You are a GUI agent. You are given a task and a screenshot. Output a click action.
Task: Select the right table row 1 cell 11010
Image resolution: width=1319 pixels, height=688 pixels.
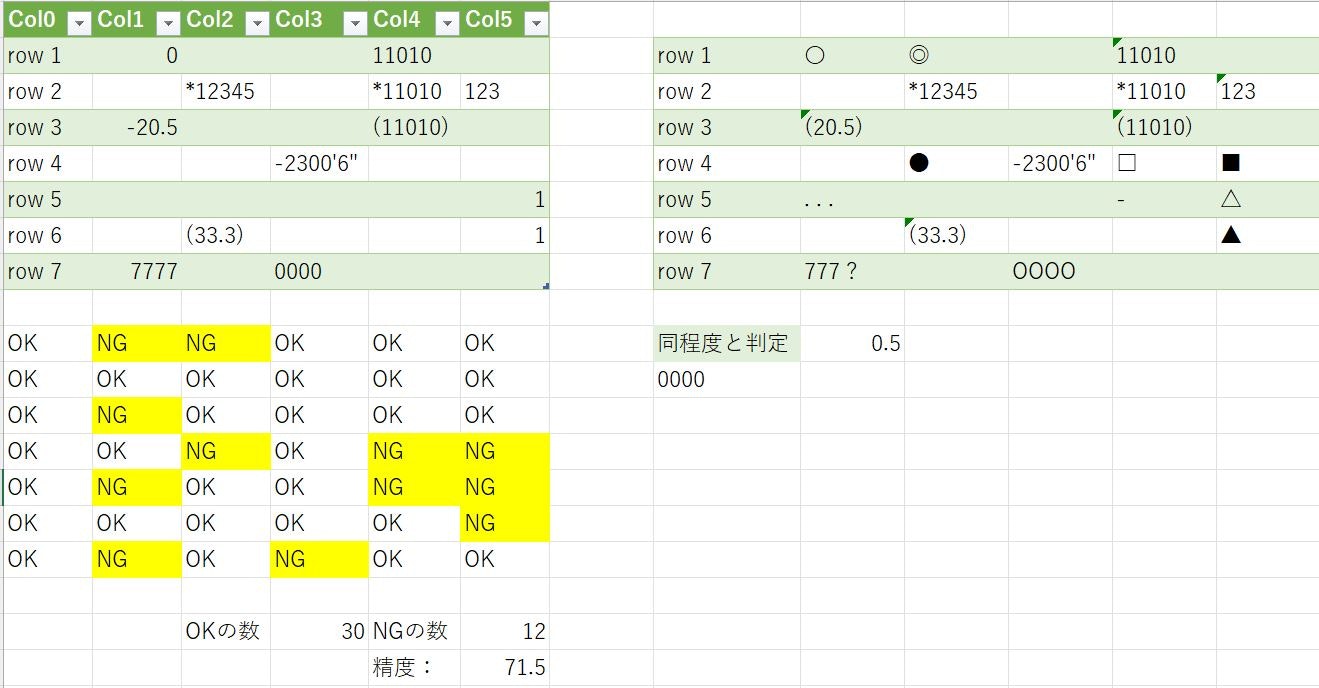[1164, 55]
